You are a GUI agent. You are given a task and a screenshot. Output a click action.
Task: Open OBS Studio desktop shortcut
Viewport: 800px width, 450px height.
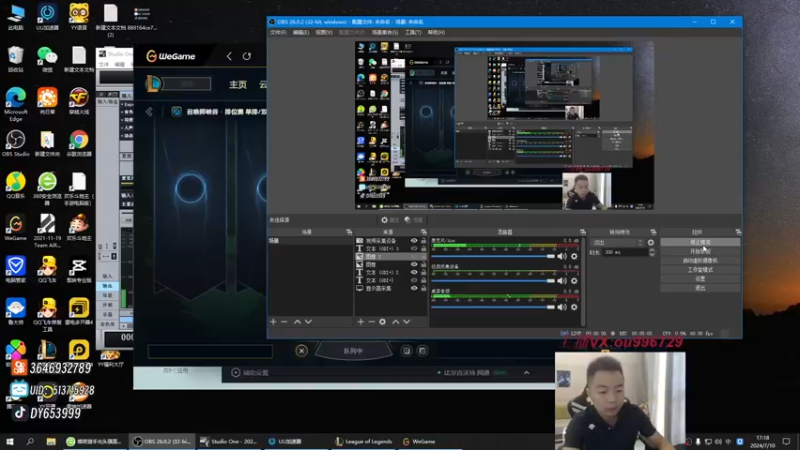click(x=16, y=143)
